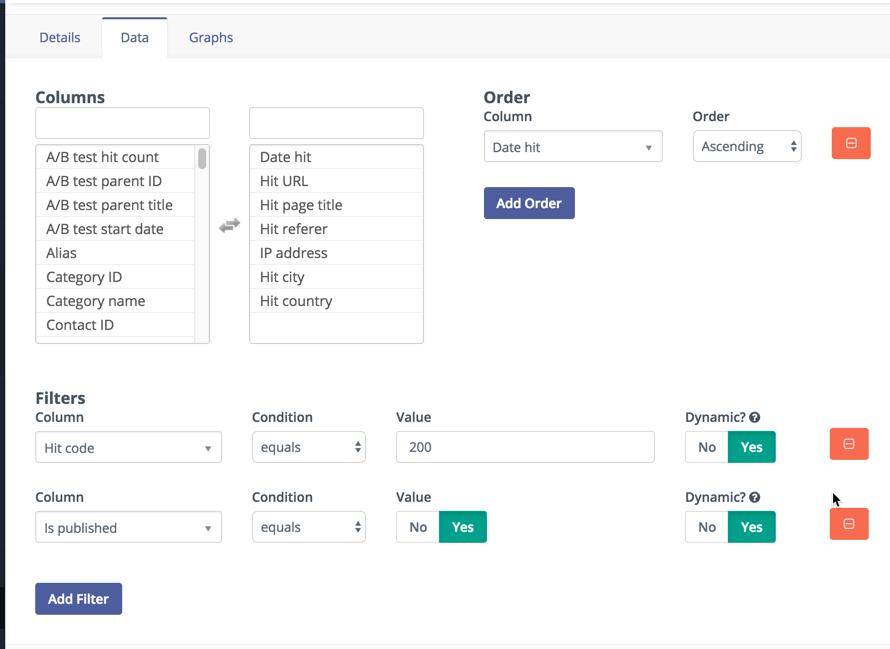Switch to the Graphs tab

point(211,37)
